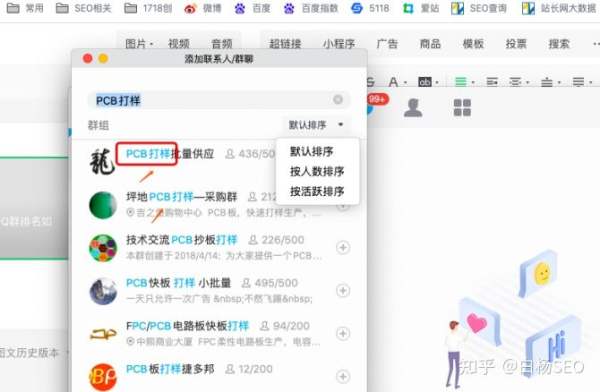This screenshot has height=392, width=600.
Task: Click the text color A icon
Action: click(393, 82)
